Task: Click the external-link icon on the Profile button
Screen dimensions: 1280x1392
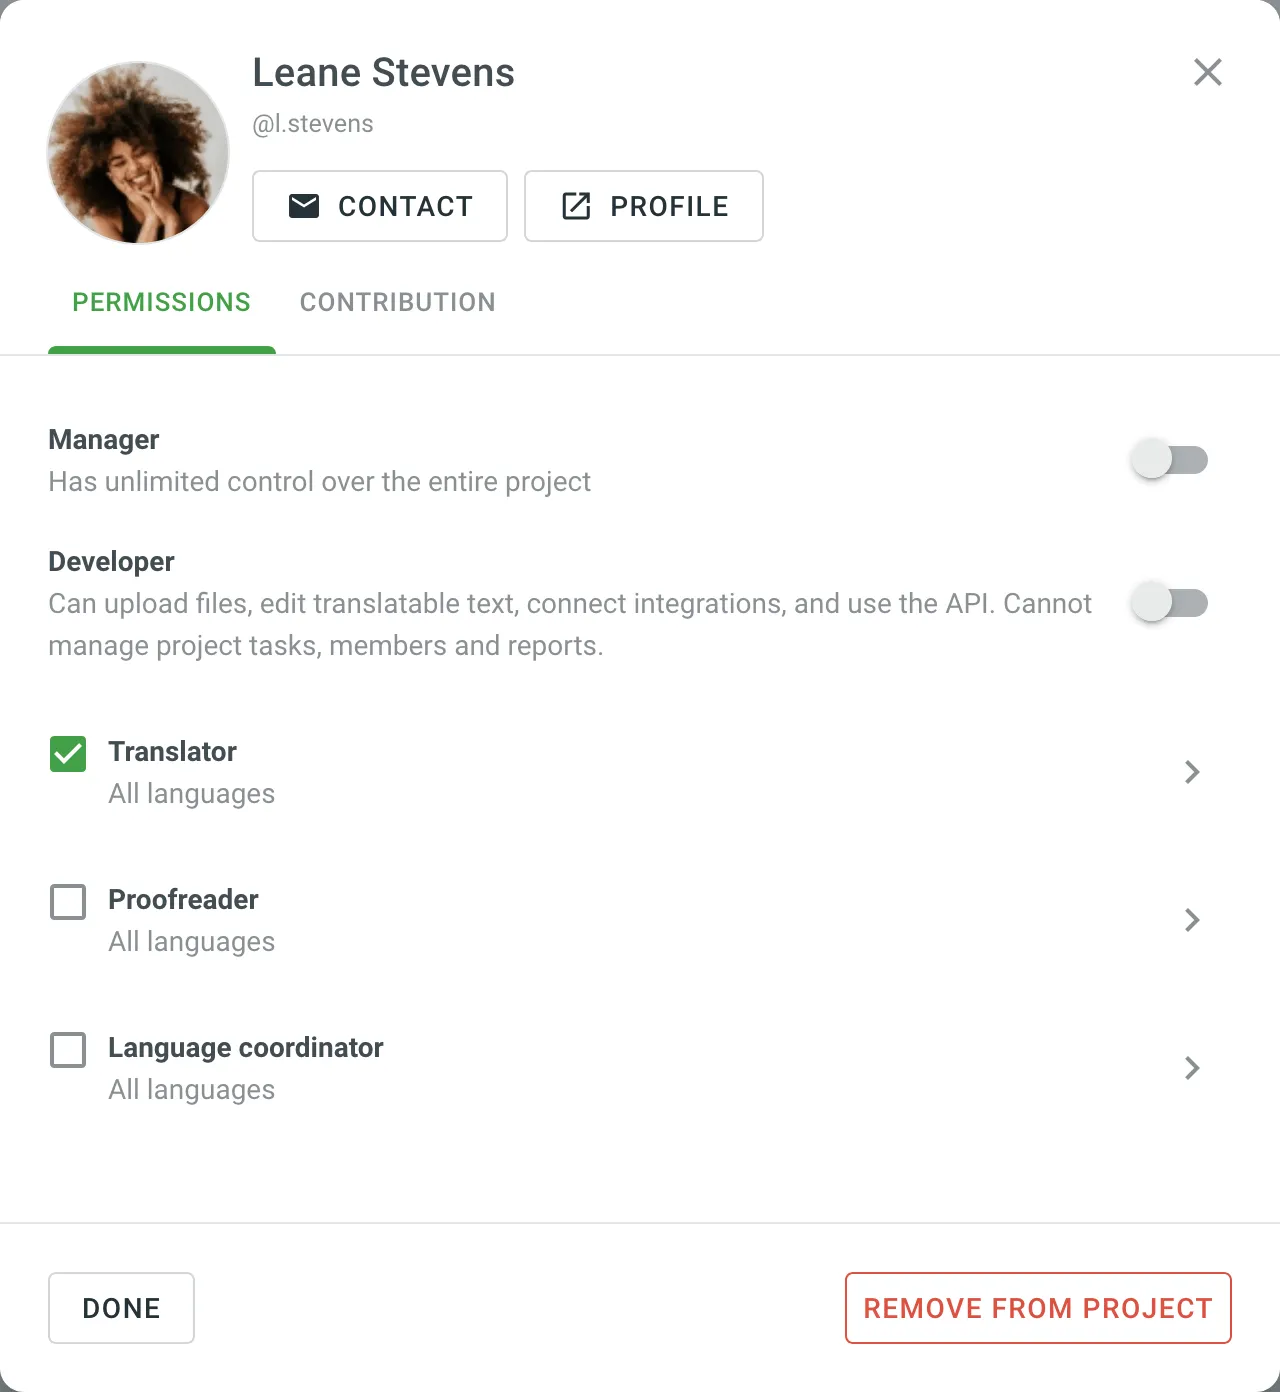Action: pyautogui.click(x=575, y=206)
